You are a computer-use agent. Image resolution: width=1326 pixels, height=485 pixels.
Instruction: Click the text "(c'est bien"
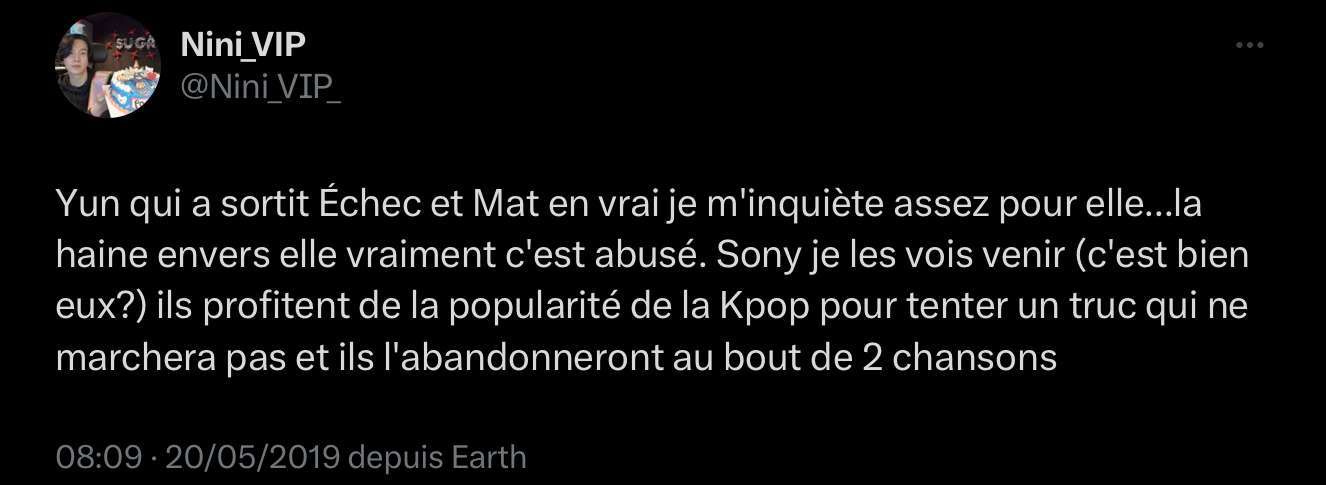[x=1163, y=256]
